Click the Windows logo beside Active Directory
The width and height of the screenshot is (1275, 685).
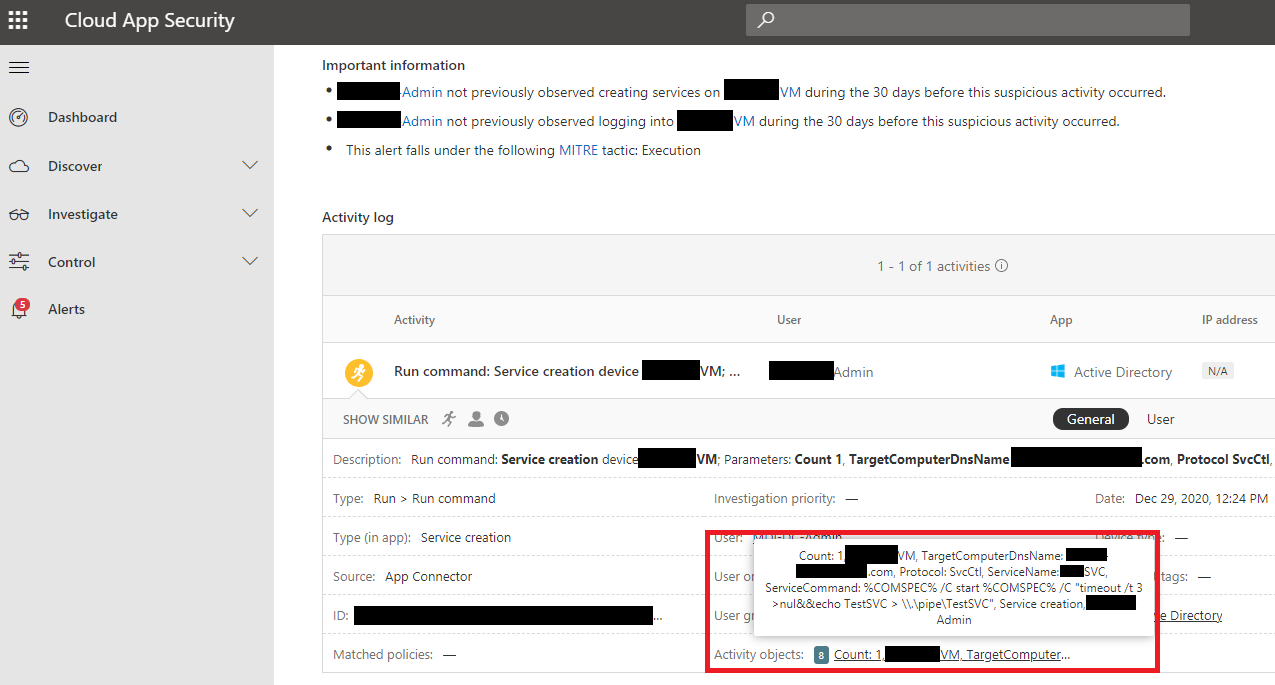[x=1057, y=372]
